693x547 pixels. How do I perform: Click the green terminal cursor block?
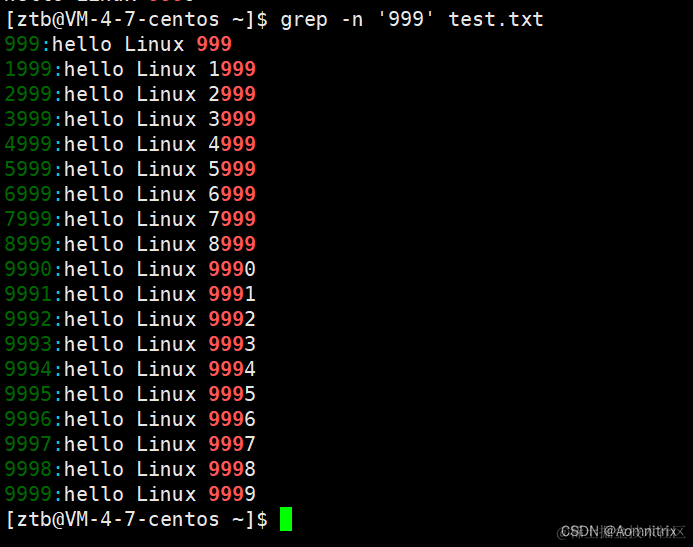pyautogui.click(x=286, y=519)
